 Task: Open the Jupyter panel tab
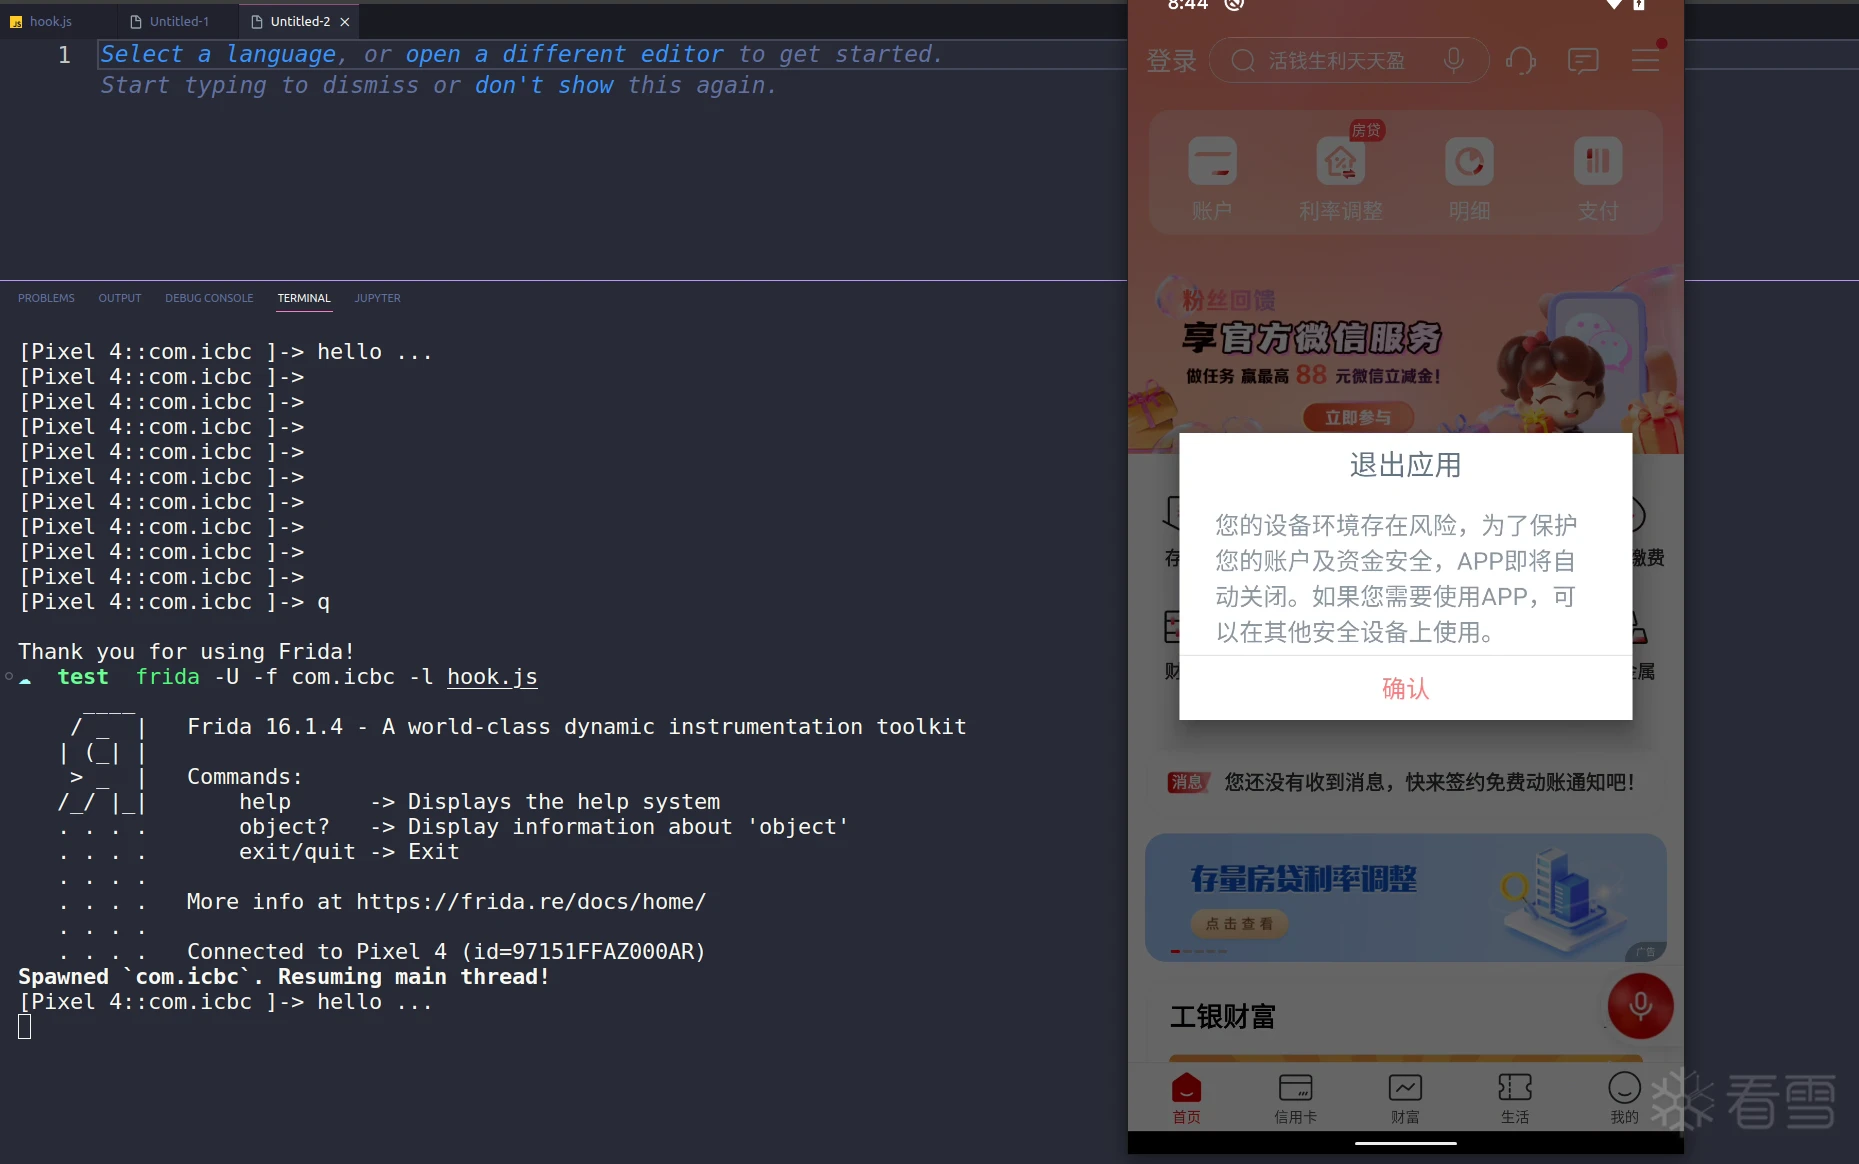point(377,298)
